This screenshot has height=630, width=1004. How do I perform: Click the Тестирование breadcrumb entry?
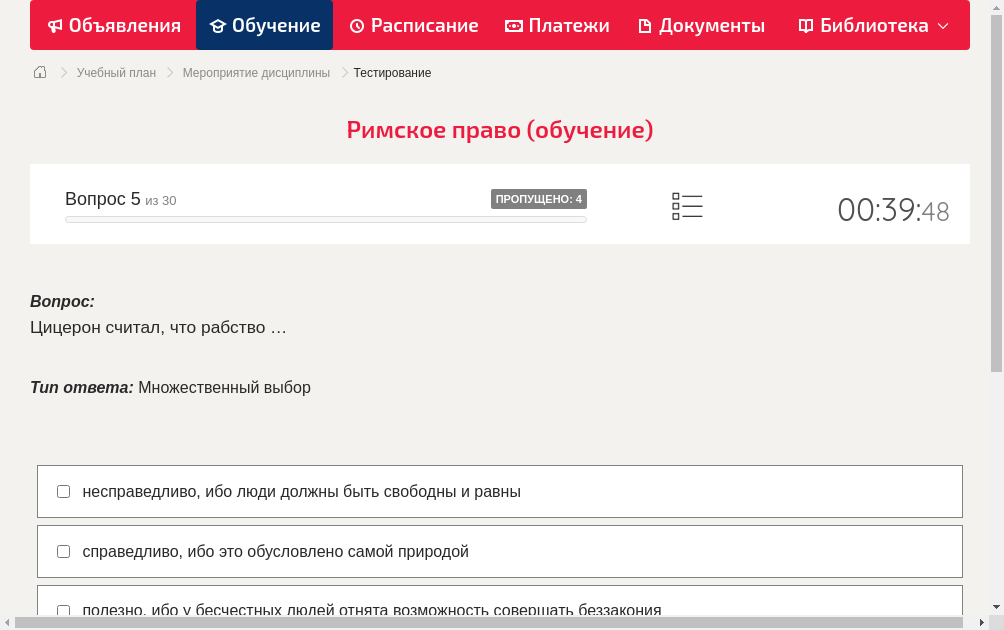391,72
